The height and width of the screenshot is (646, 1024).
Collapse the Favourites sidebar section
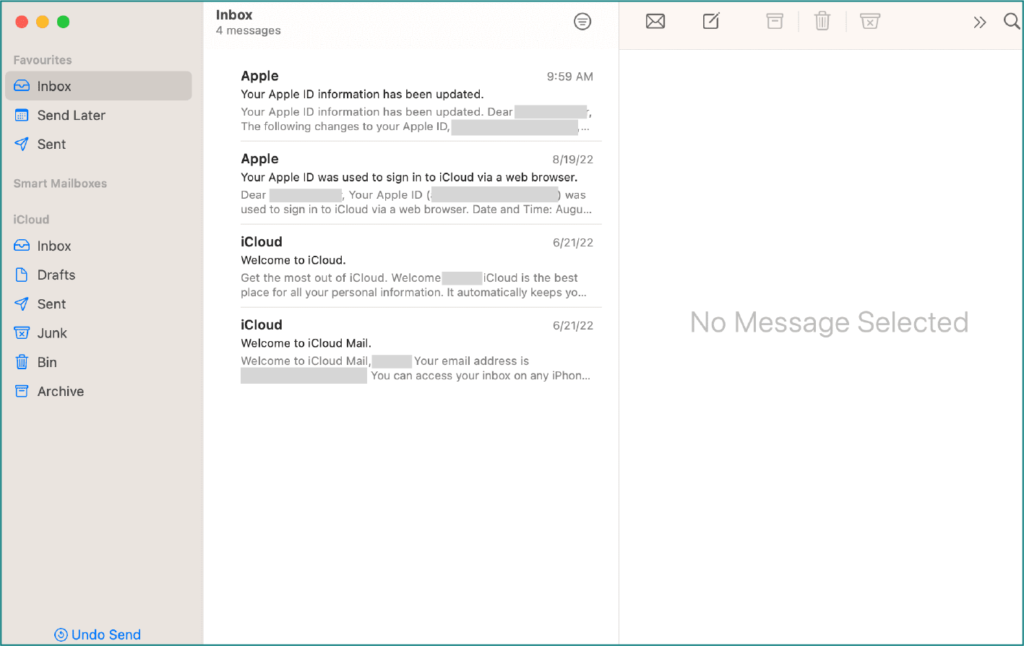(42, 60)
